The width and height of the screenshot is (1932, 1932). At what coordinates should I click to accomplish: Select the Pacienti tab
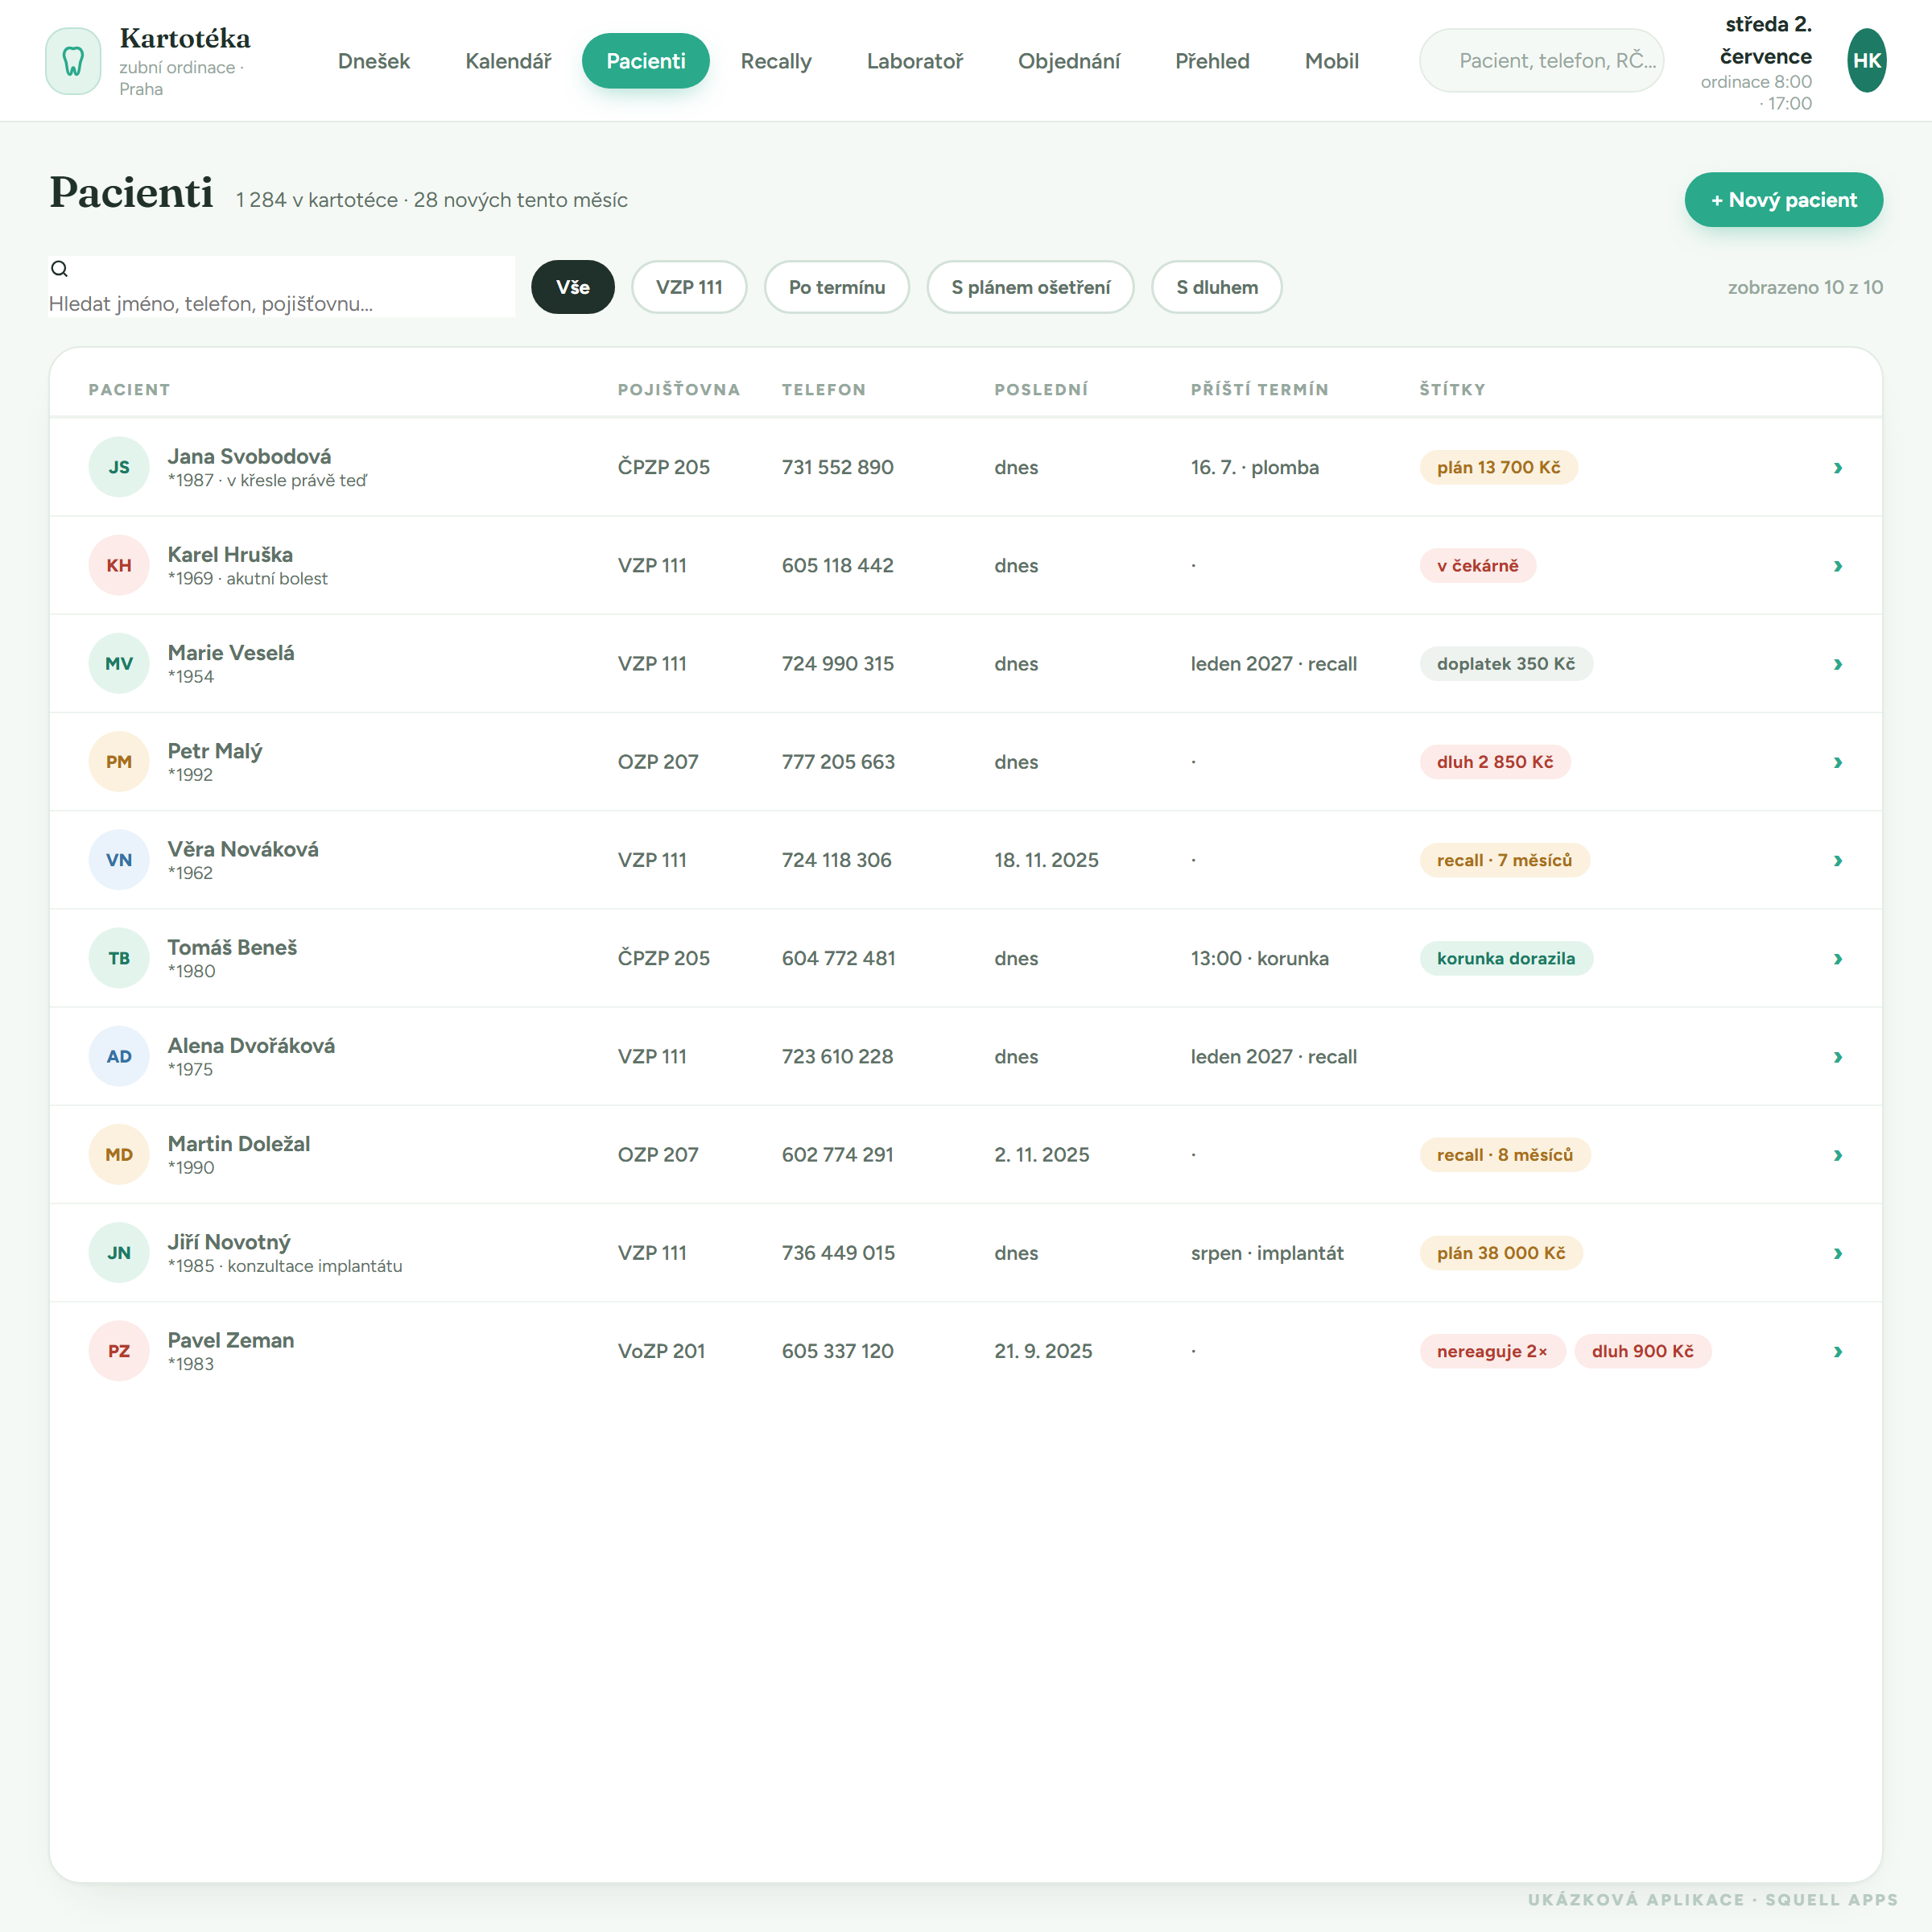coord(646,61)
